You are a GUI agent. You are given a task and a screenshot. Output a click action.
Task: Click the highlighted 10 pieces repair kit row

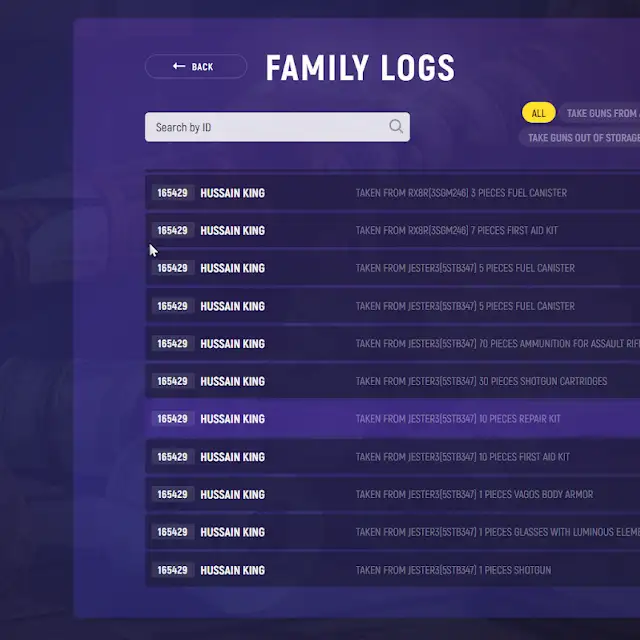pos(458,419)
